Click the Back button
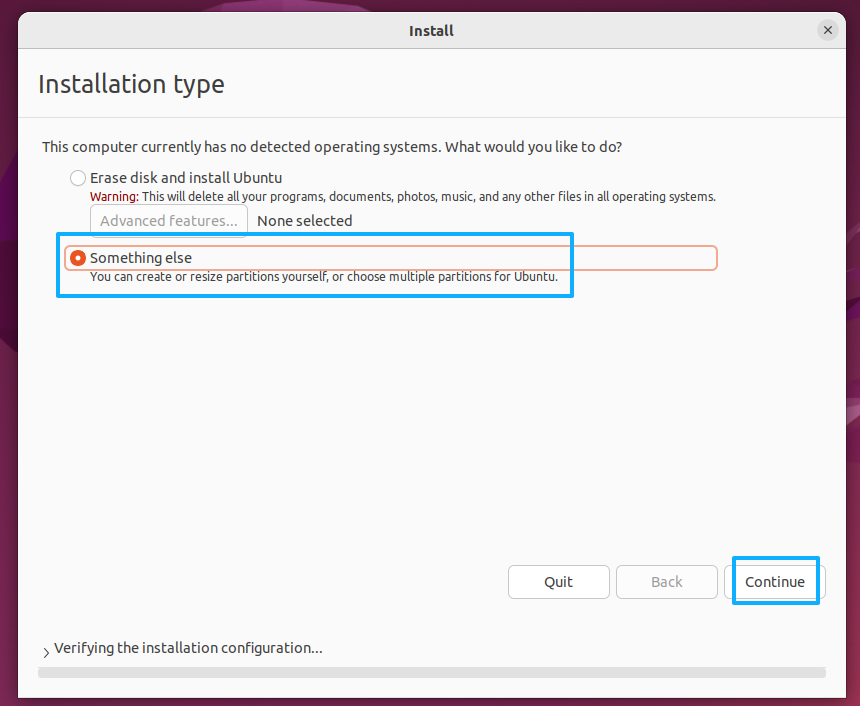Image resolution: width=860 pixels, height=706 pixels. click(x=666, y=581)
